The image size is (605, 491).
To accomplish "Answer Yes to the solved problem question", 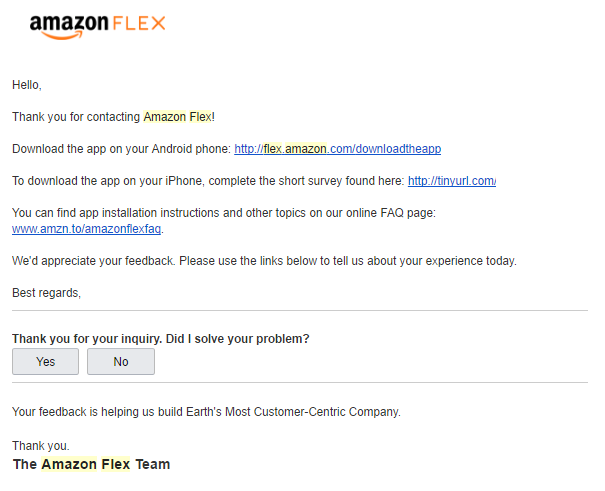I will click(x=46, y=361).
